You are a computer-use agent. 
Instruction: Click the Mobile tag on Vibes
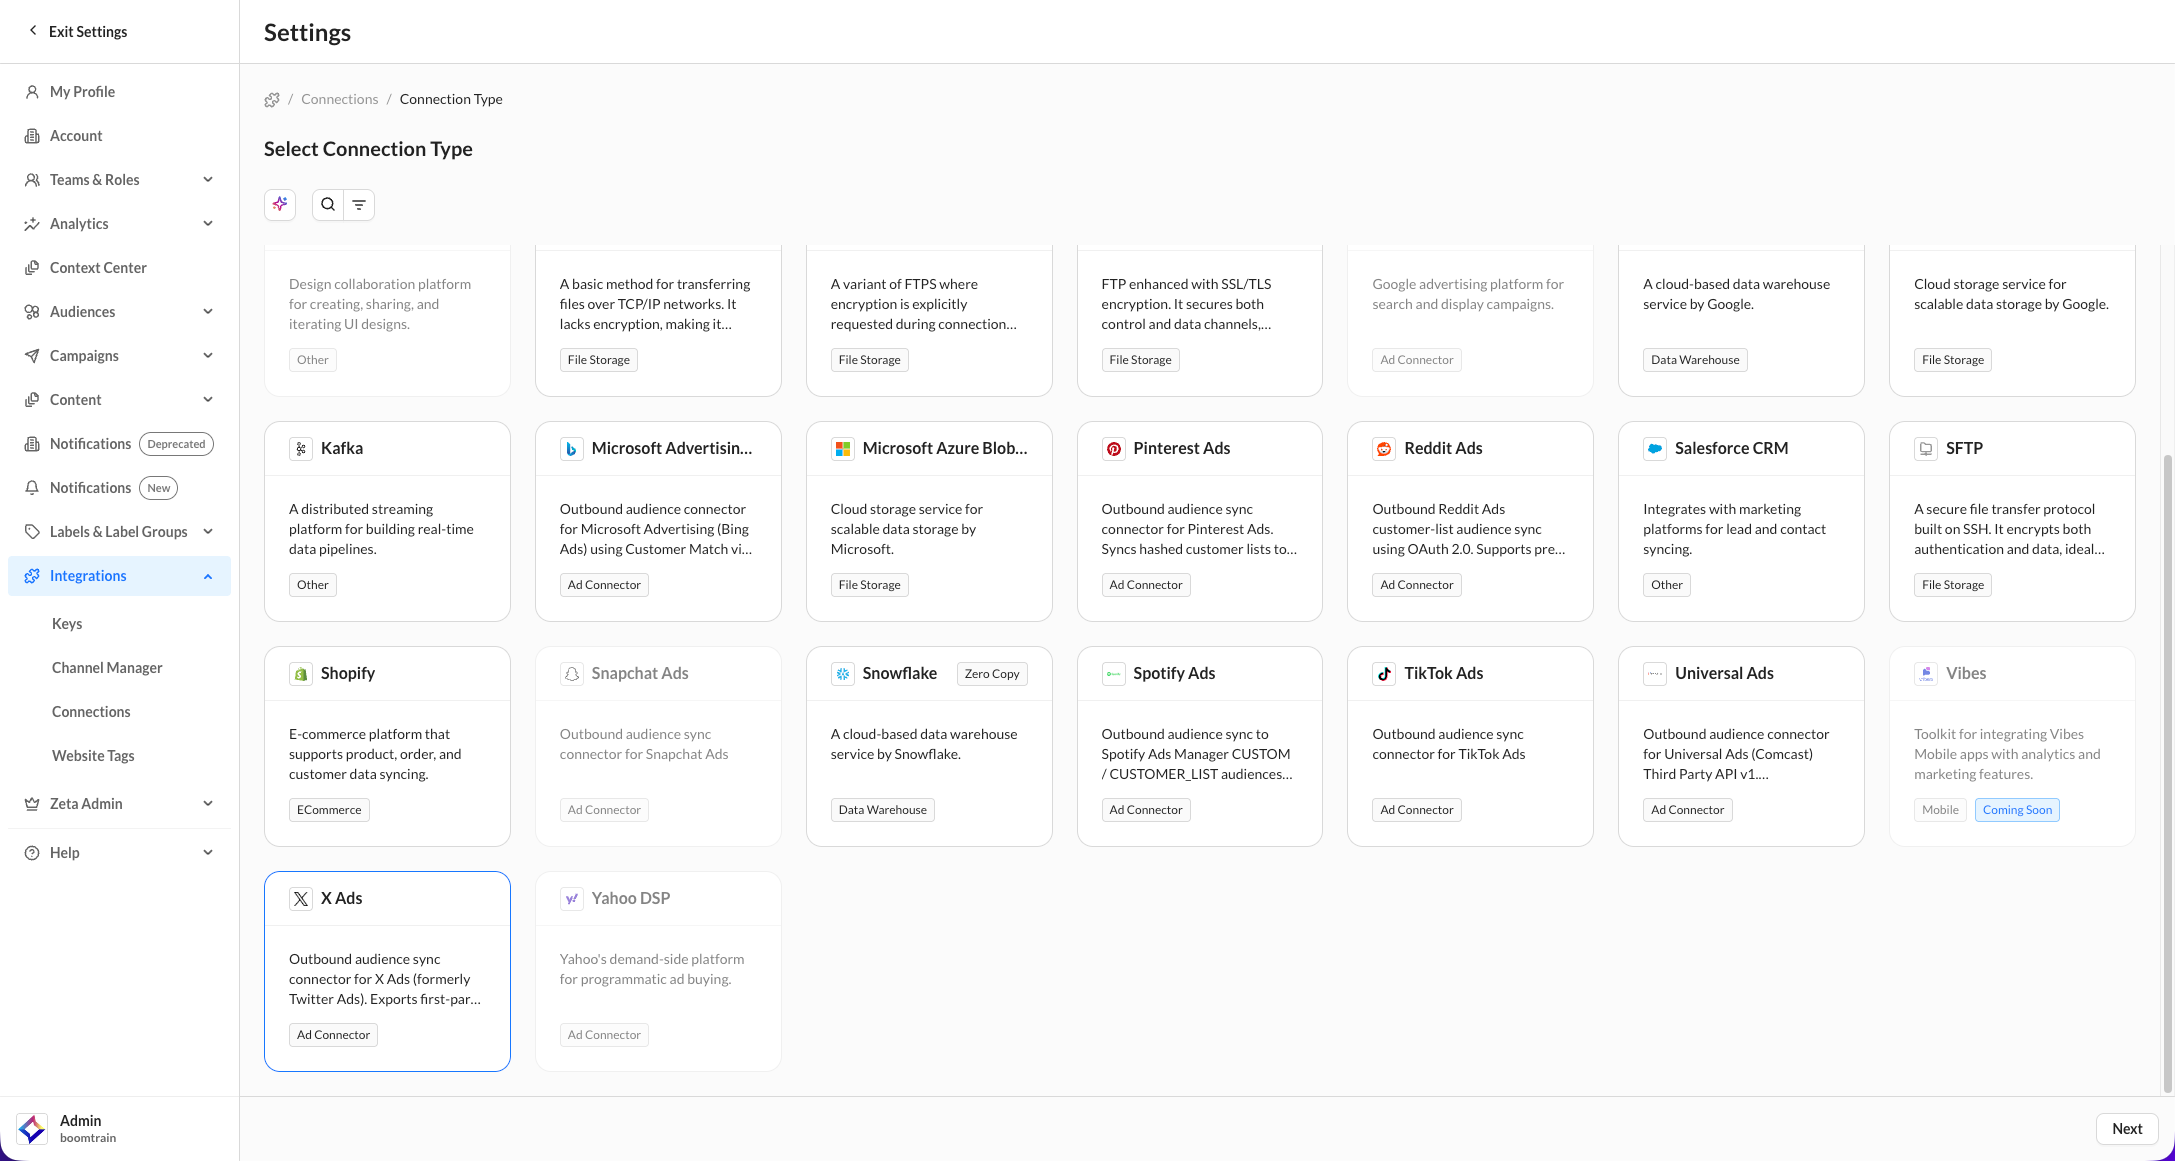1940,810
